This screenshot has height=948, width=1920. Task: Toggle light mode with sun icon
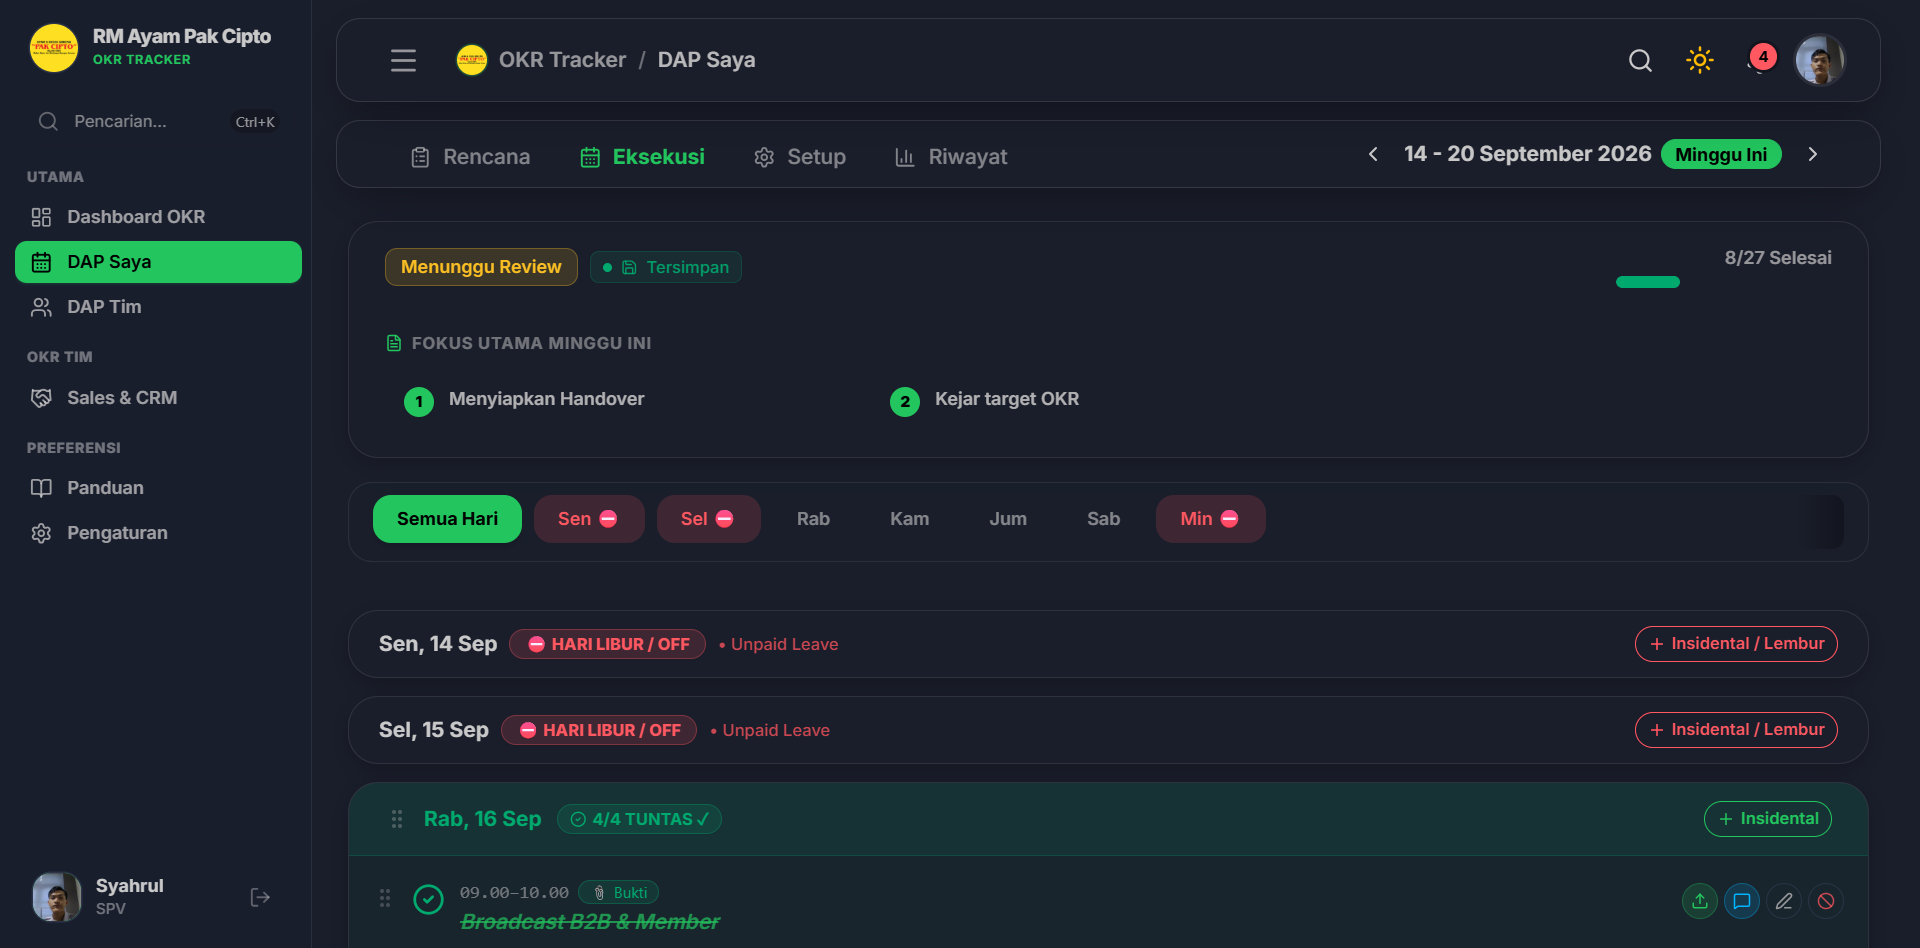click(x=1699, y=60)
